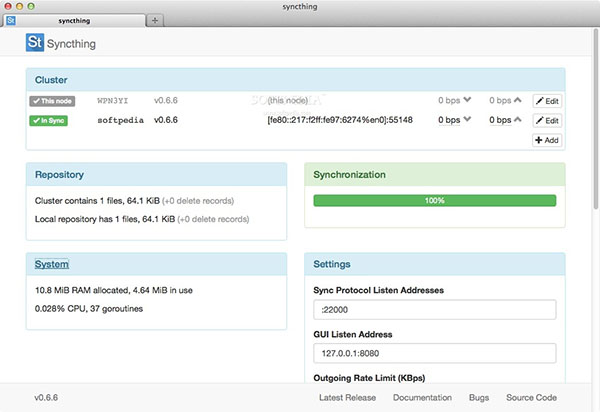Open the Documentation footer link
This screenshot has height=412, width=600.
[423, 397]
